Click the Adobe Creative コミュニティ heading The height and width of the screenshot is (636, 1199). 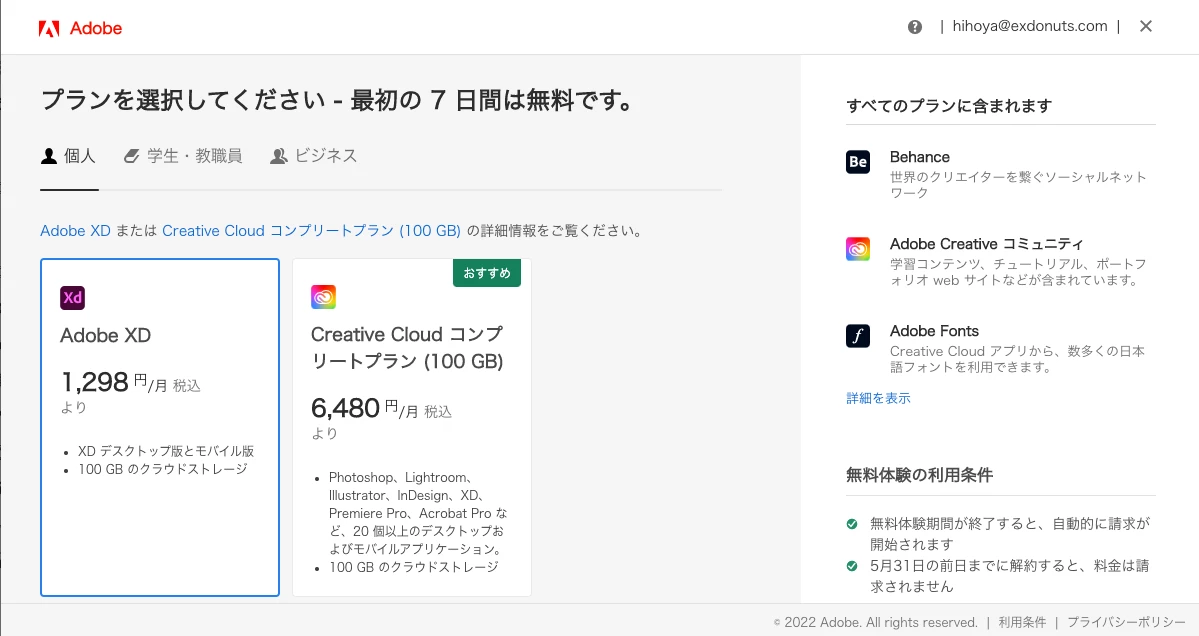[986, 244]
